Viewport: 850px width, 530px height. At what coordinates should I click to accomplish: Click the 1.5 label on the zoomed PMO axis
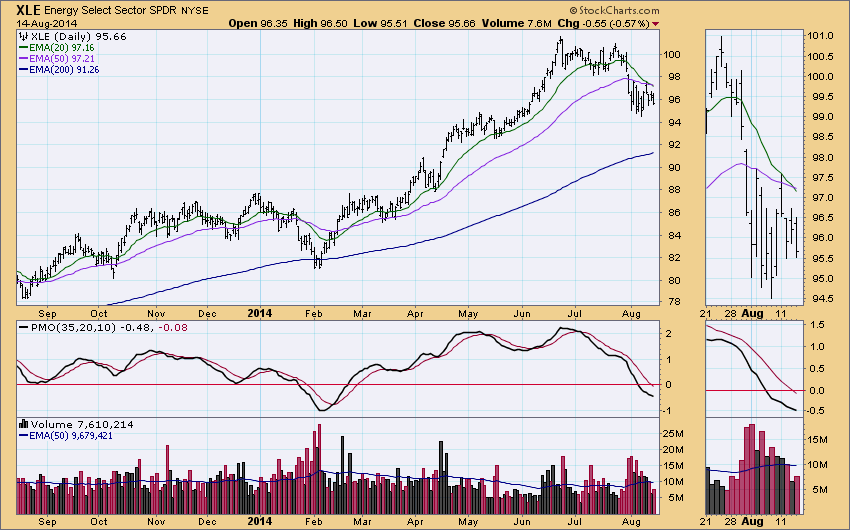pyautogui.click(x=819, y=325)
